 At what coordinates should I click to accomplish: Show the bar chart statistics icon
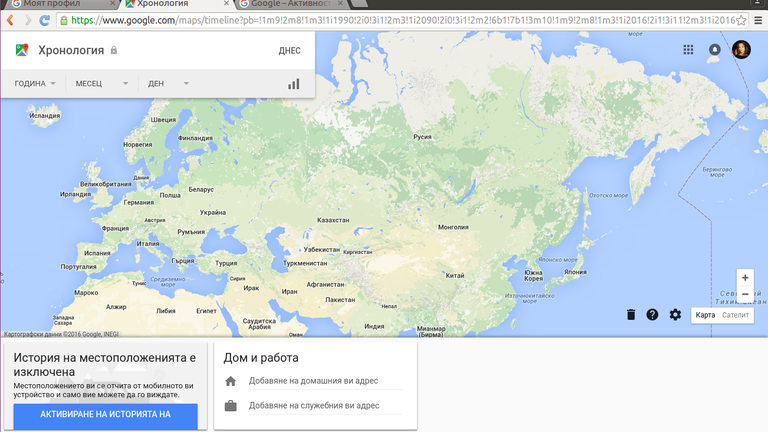(293, 84)
